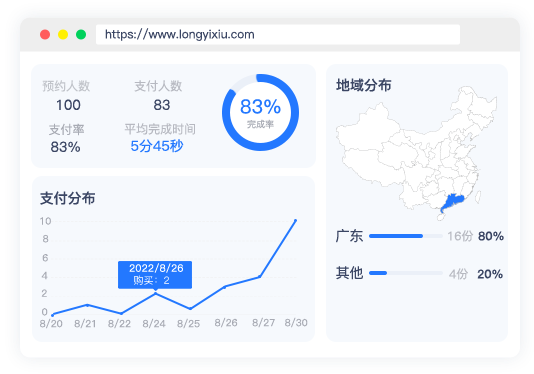Image resolution: width=534 pixels, height=374 pixels.
Task: Click the 广东 progress bar
Action: (x=406, y=236)
